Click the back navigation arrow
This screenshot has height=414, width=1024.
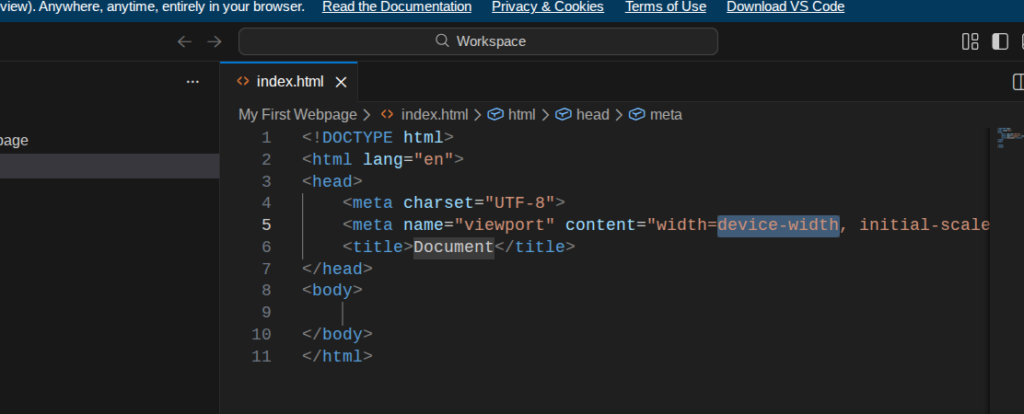coord(184,41)
